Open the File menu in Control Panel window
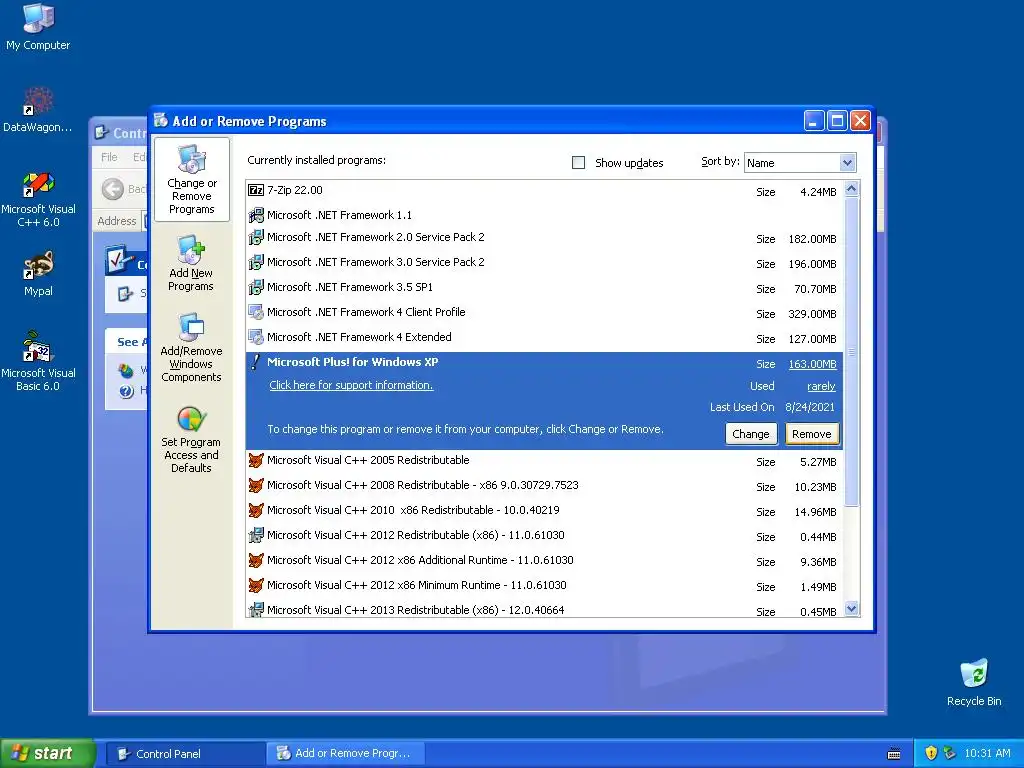This screenshot has width=1024, height=768. 109,157
